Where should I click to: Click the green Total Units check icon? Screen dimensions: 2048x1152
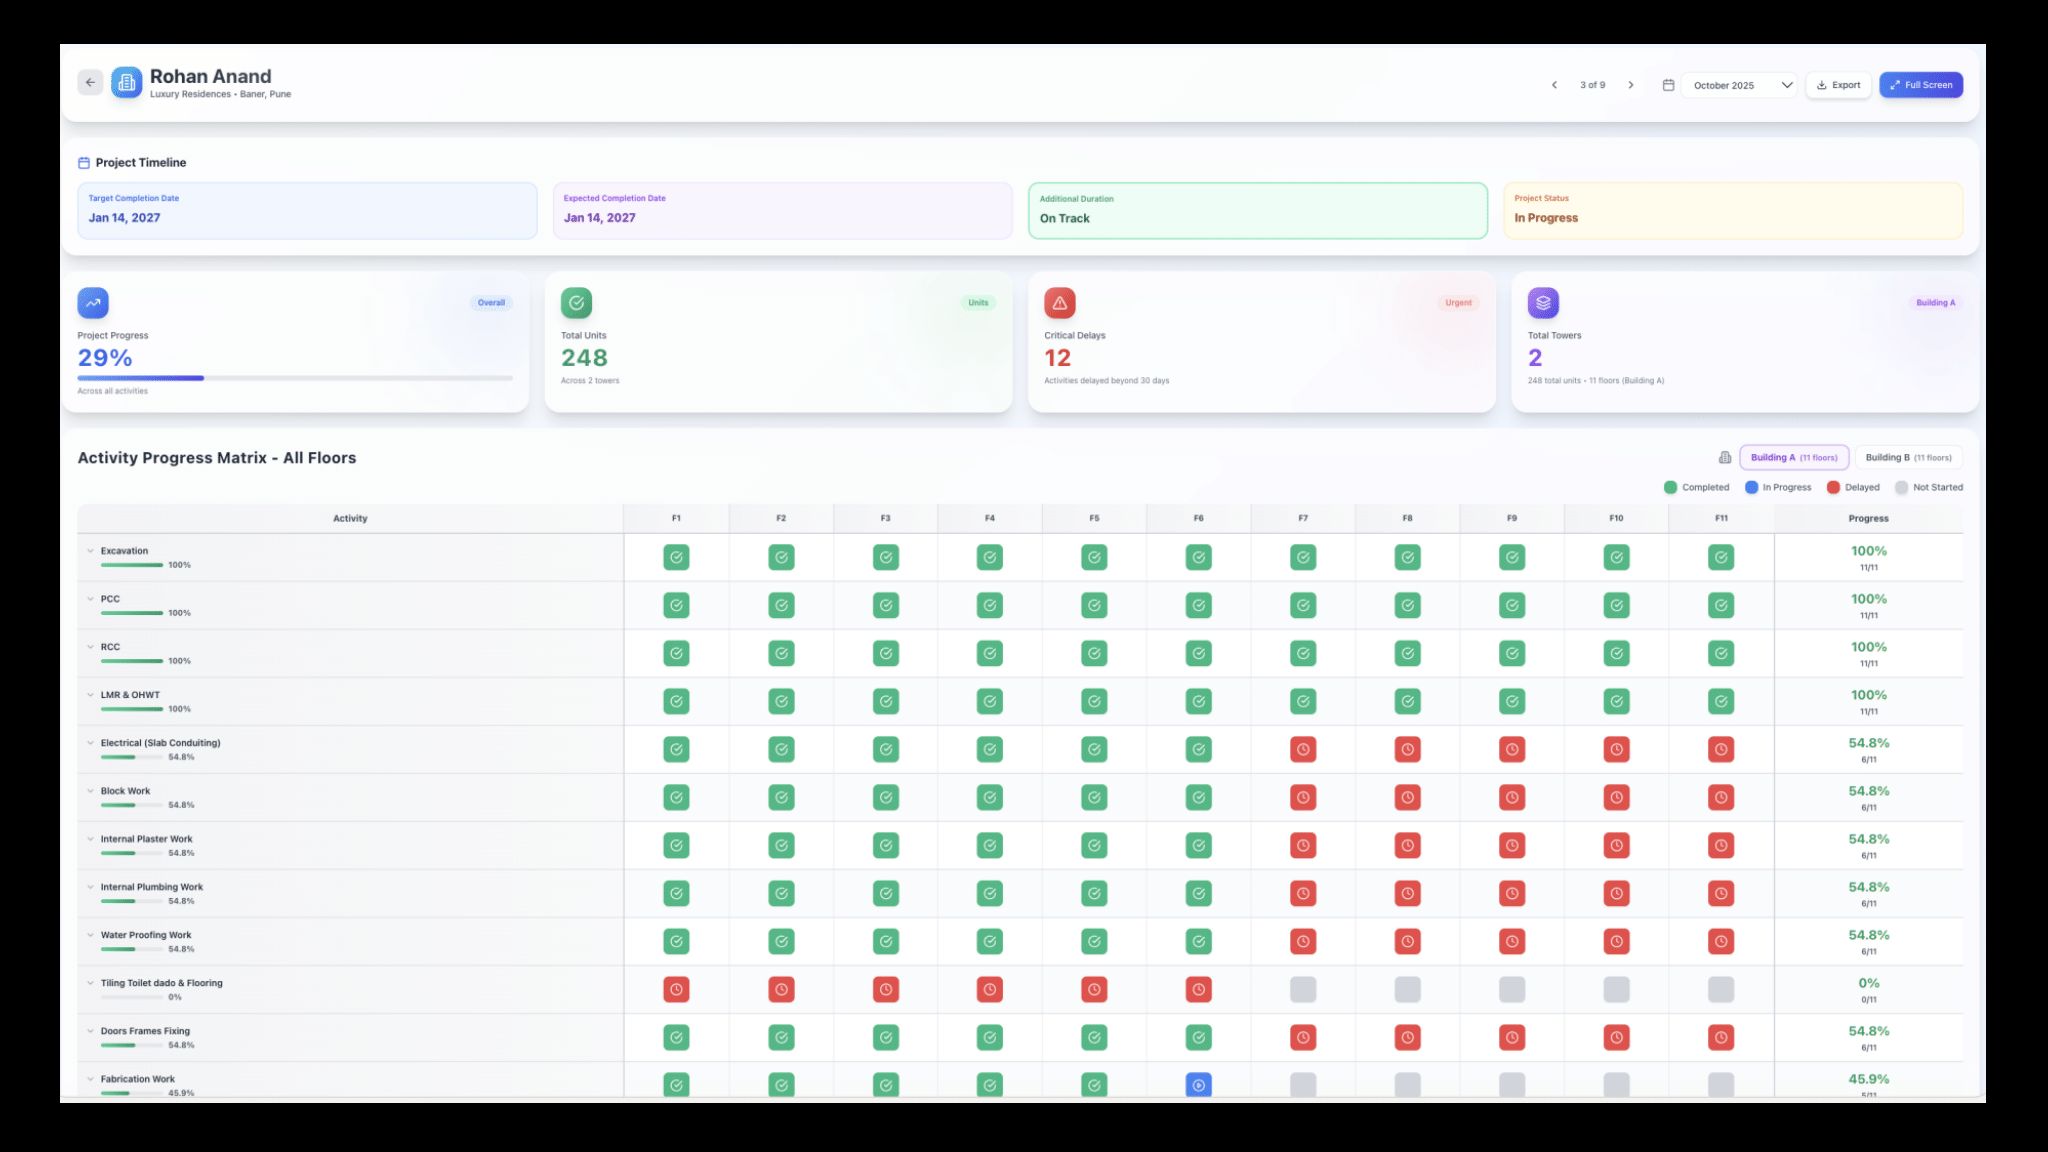[576, 303]
